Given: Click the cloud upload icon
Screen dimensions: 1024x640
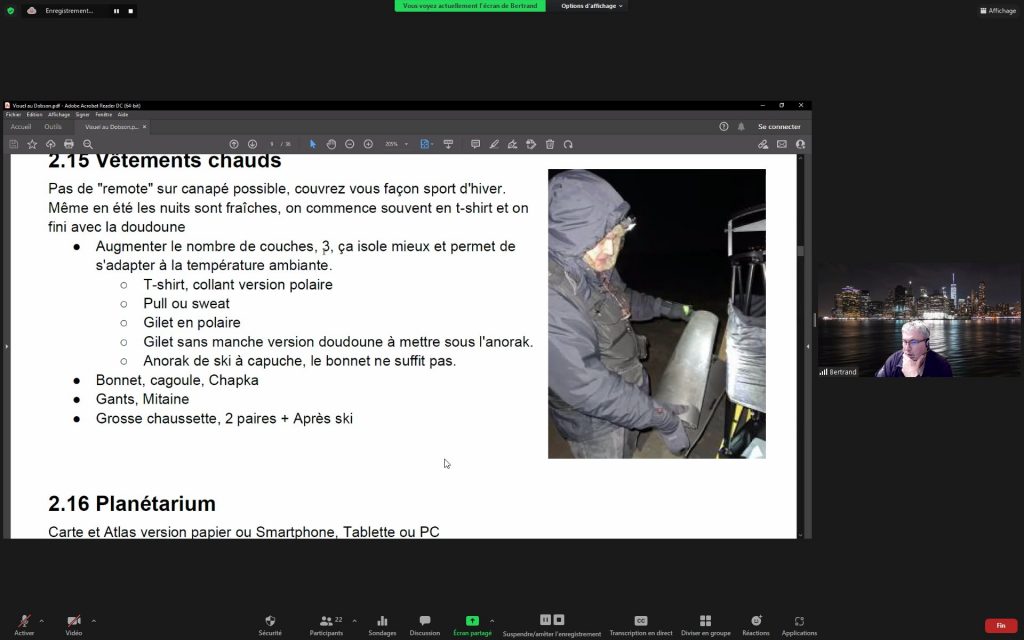Looking at the screenshot, I should point(50,144).
